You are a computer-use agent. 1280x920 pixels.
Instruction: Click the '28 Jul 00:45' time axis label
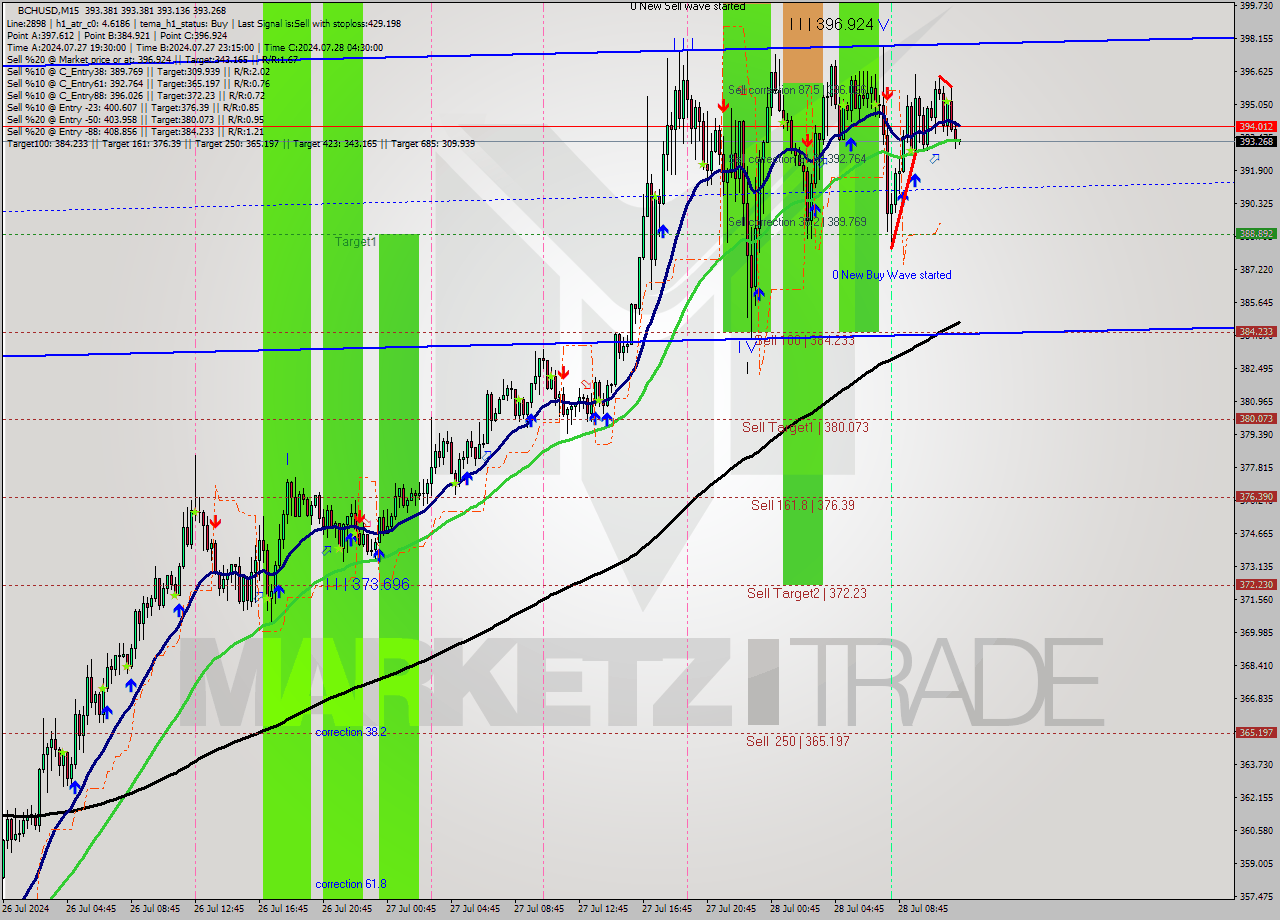796,909
